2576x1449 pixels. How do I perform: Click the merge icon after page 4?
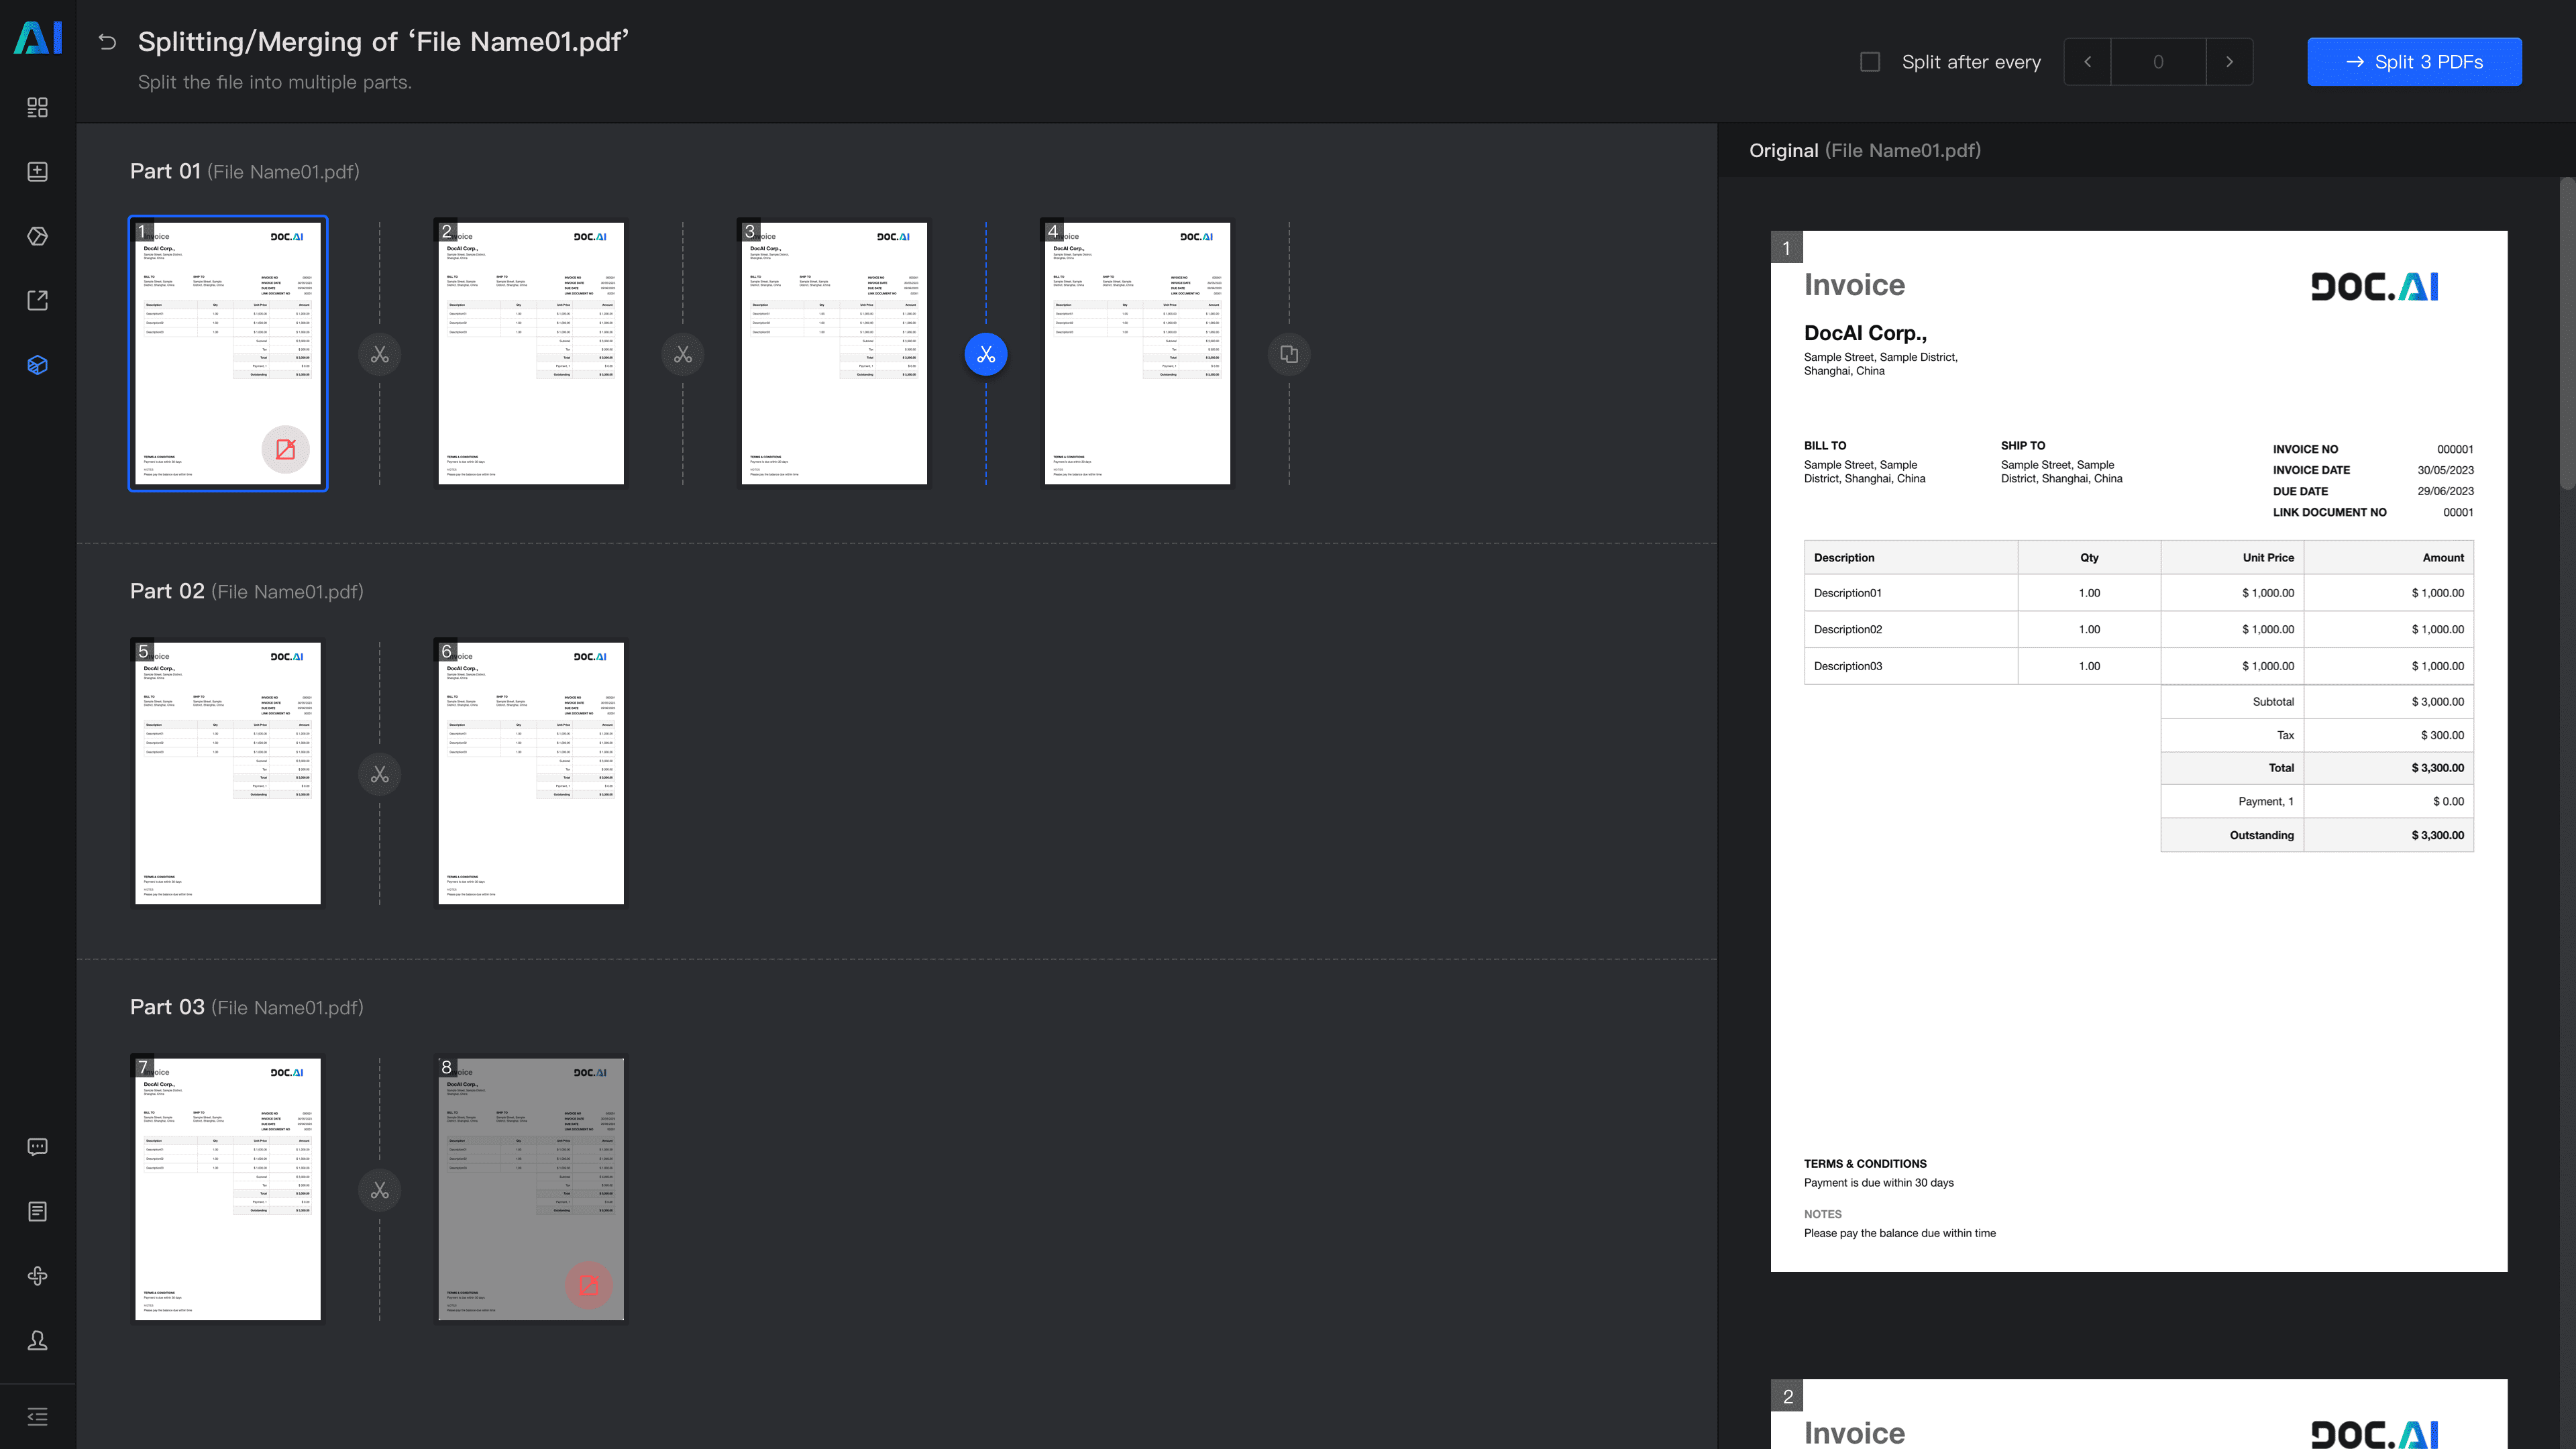(1288, 354)
